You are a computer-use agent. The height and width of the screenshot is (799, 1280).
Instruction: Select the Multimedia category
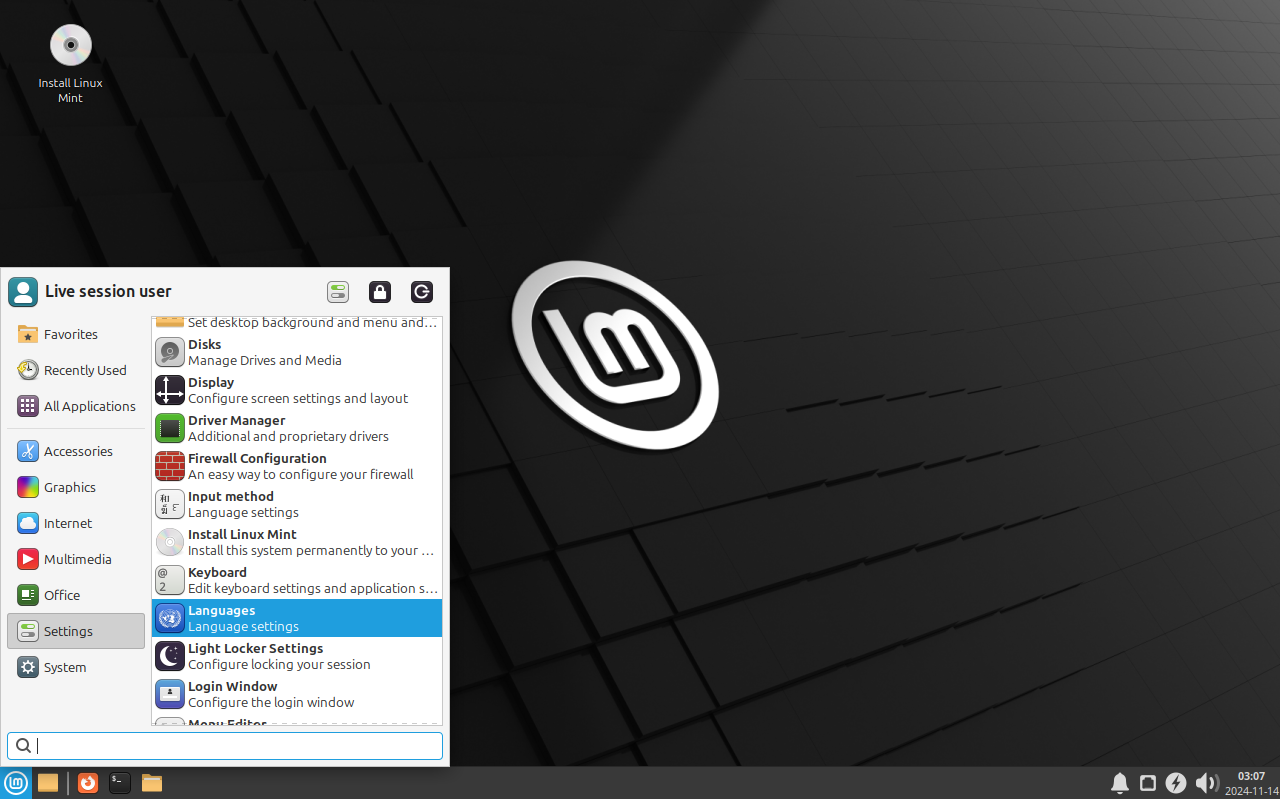click(76, 559)
